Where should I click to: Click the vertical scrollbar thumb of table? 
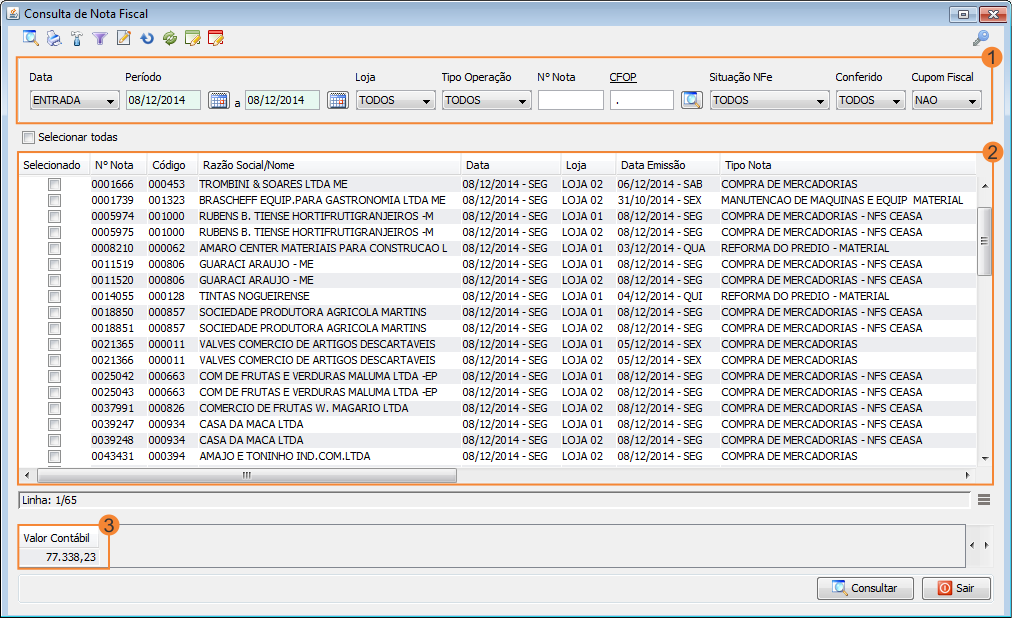[x=984, y=241]
